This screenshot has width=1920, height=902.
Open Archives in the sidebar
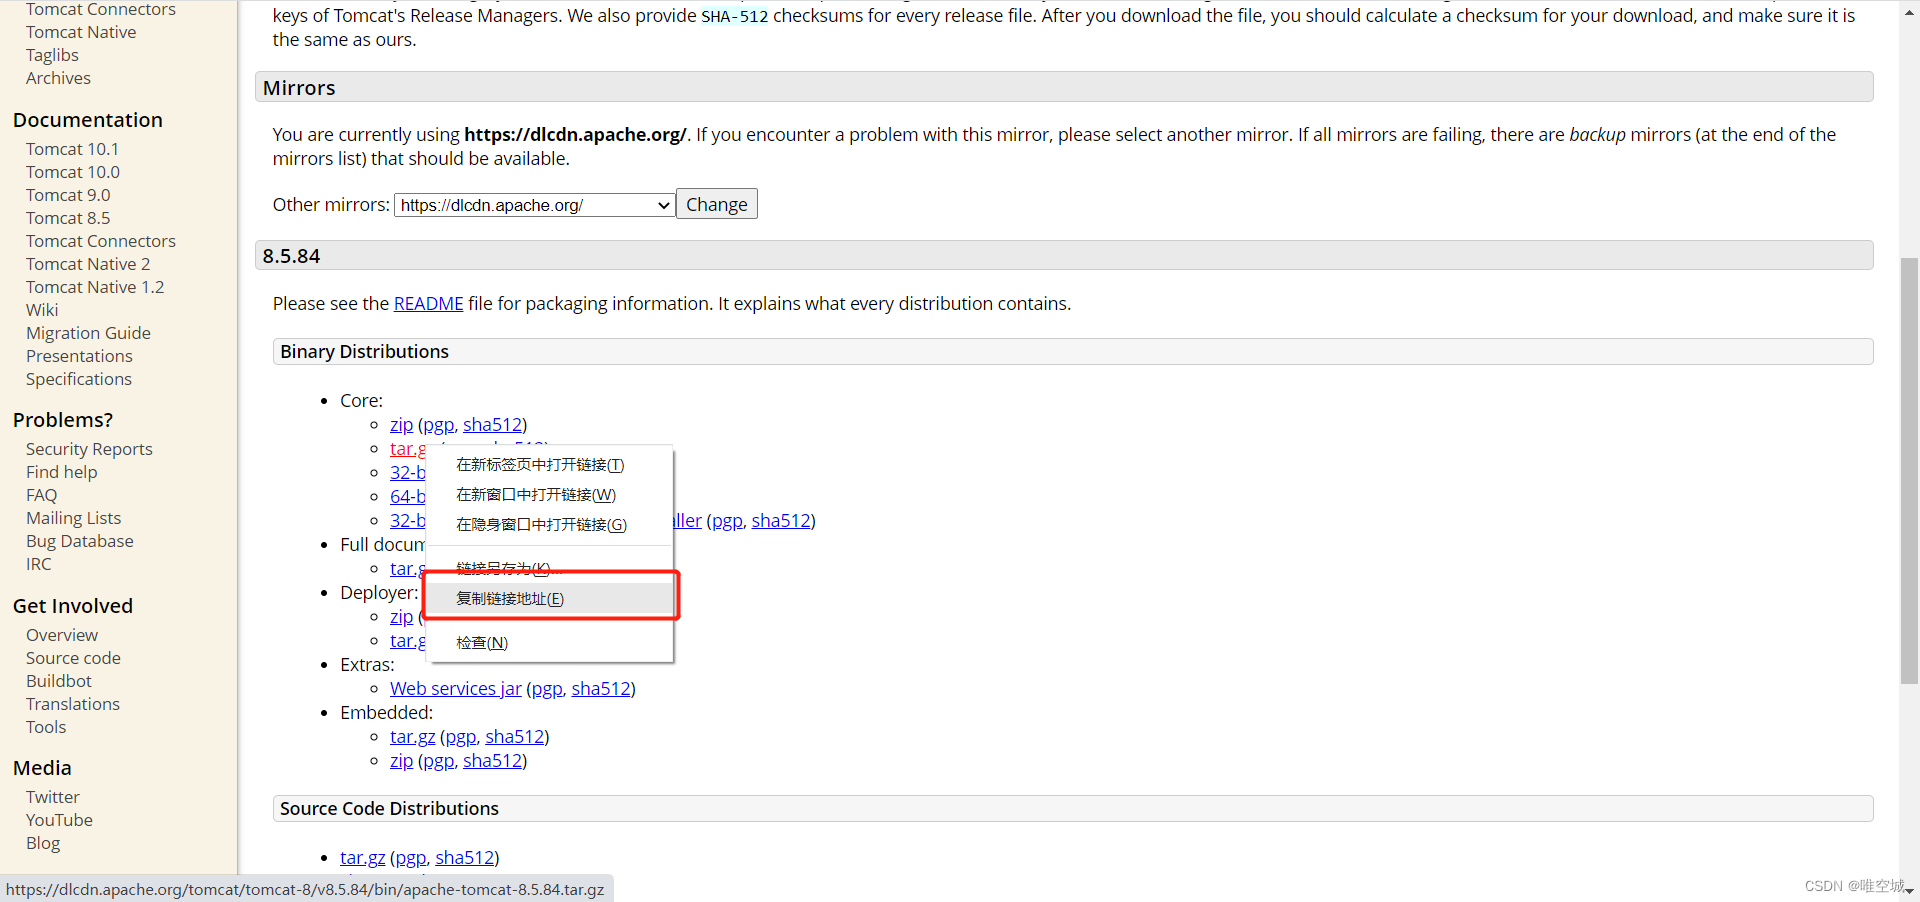point(58,78)
